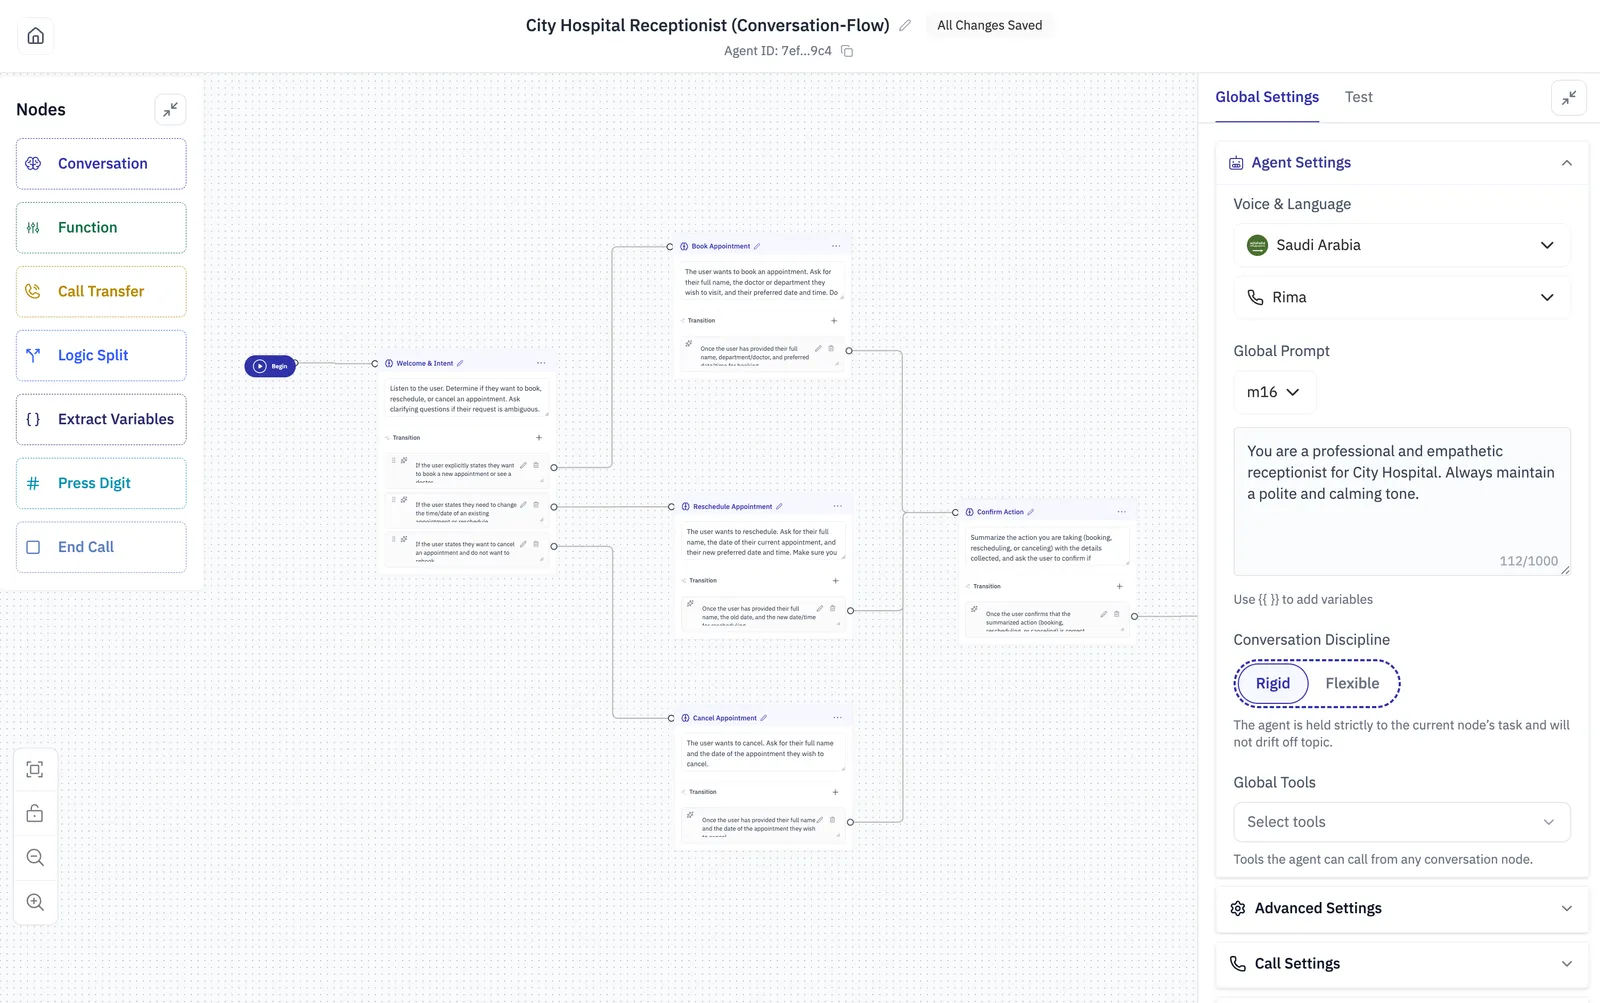Switch to the Global Settings tab
Image resolution: width=1600 pixels, height=1003 pixels.
[1267, 98]
